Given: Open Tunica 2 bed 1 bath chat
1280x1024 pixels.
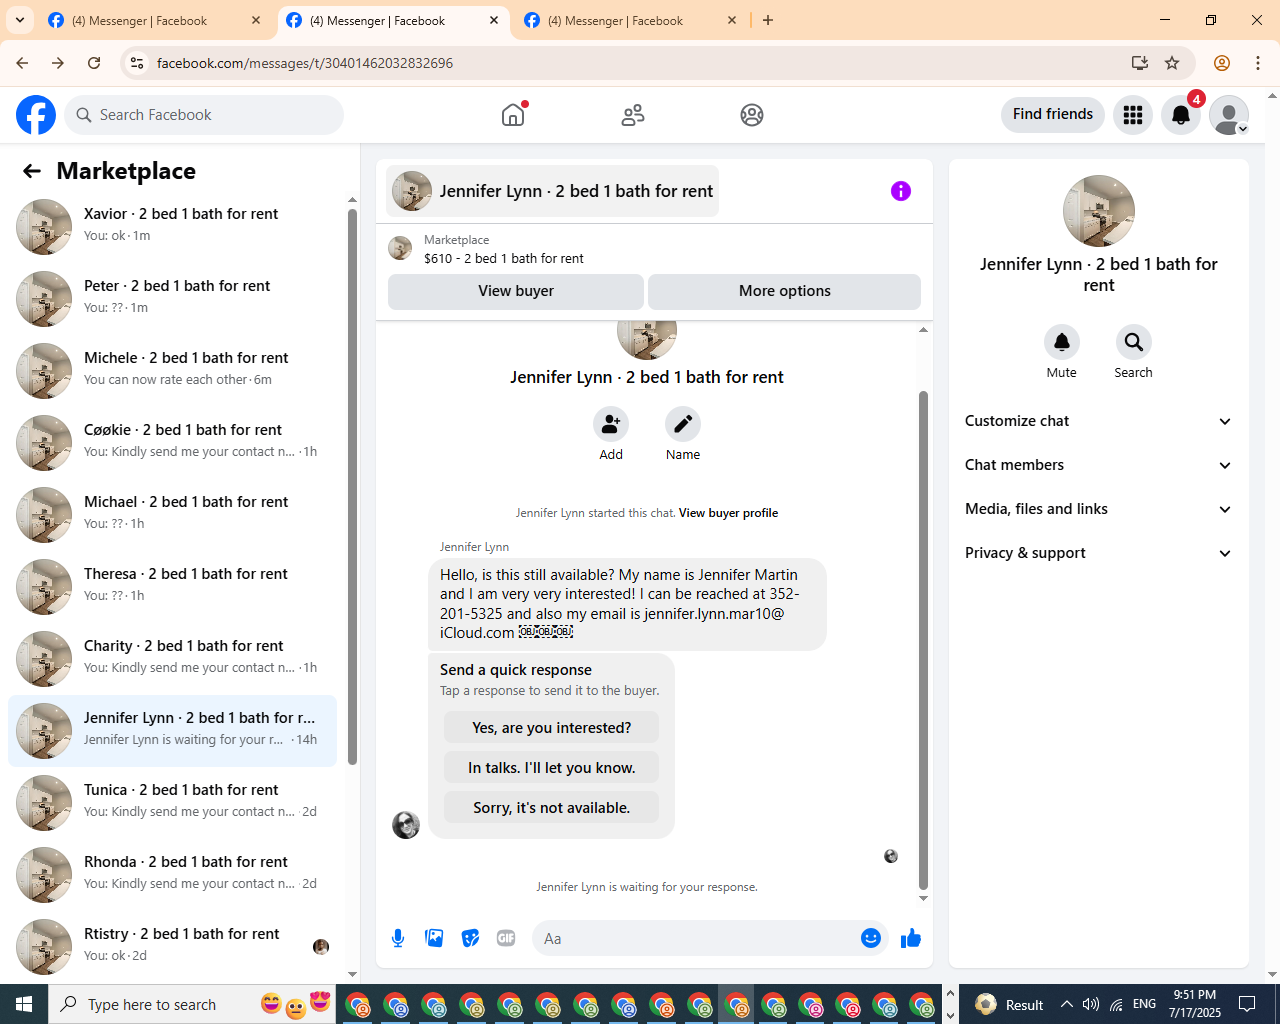Looking at the screenshot, I should click(x=173, y=803).
